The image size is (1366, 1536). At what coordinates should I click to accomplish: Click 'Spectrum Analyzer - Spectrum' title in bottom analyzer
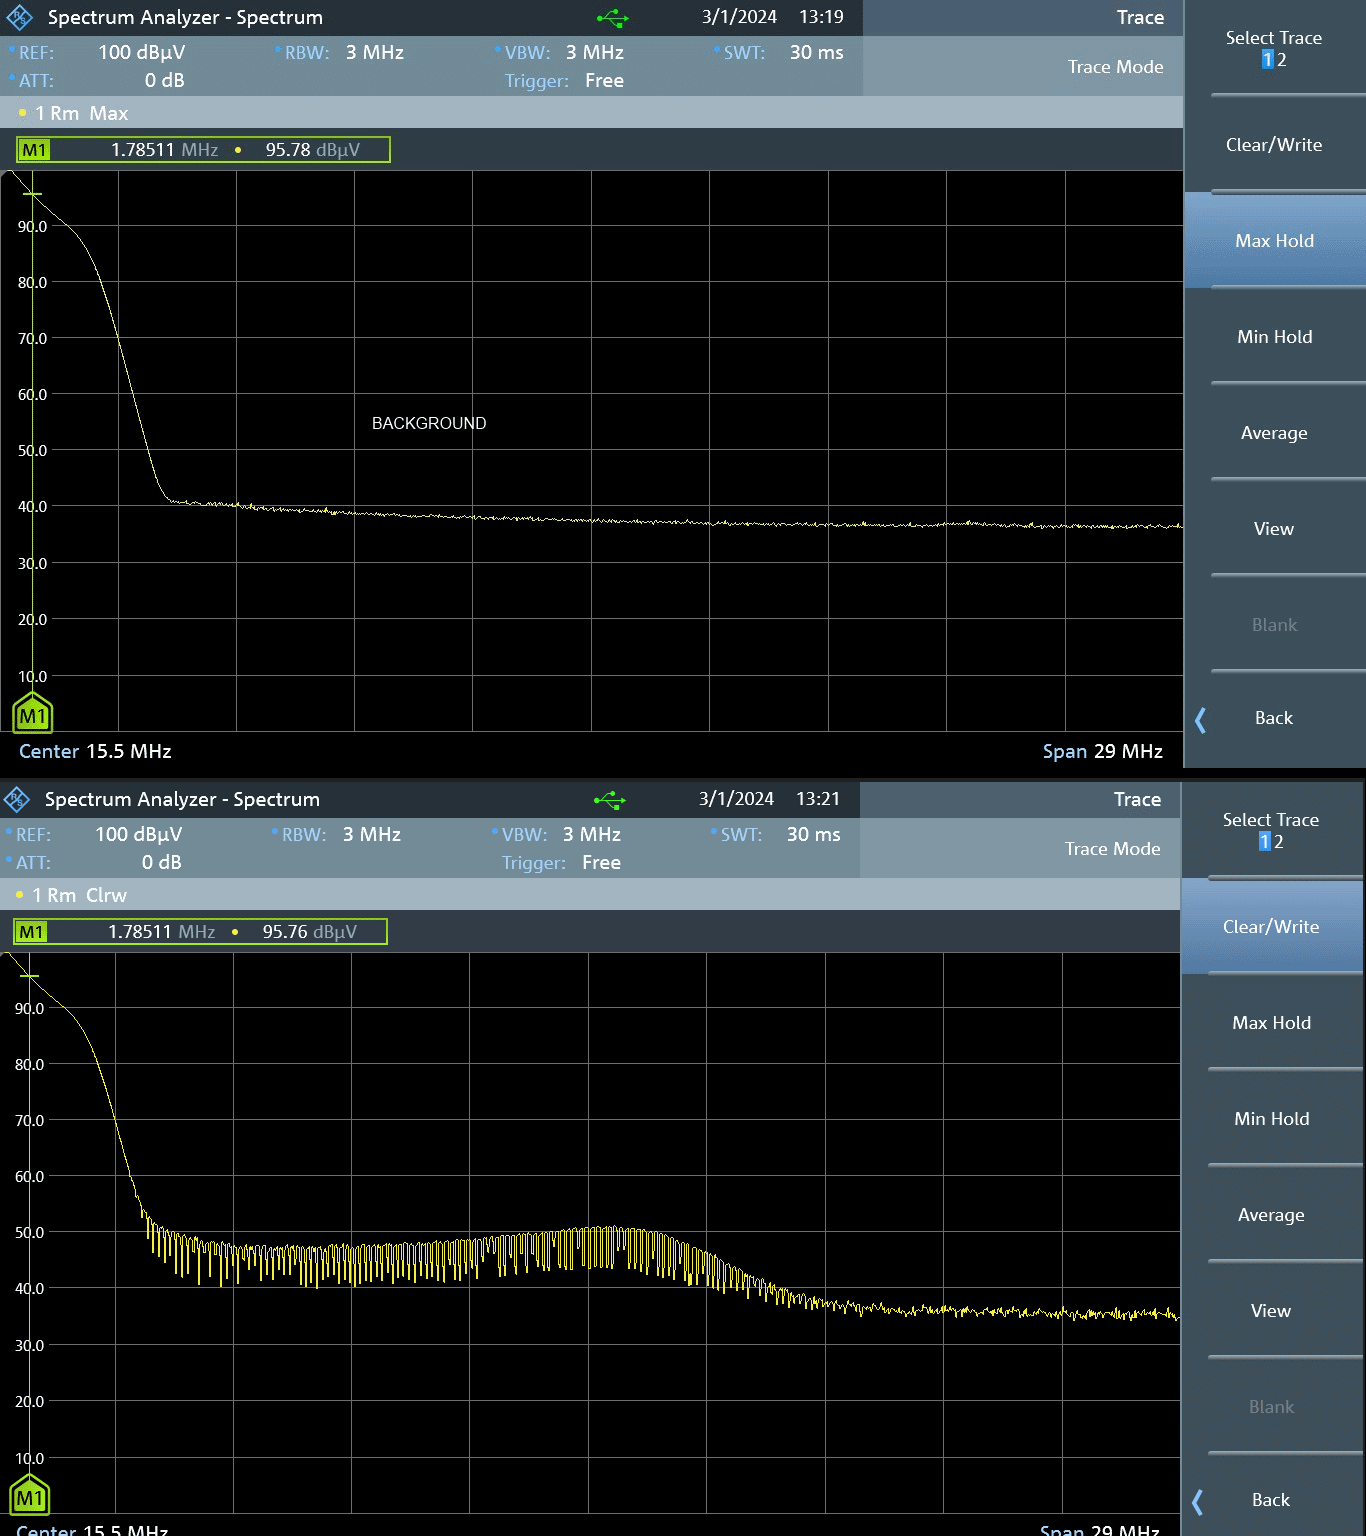coord(182,799)
